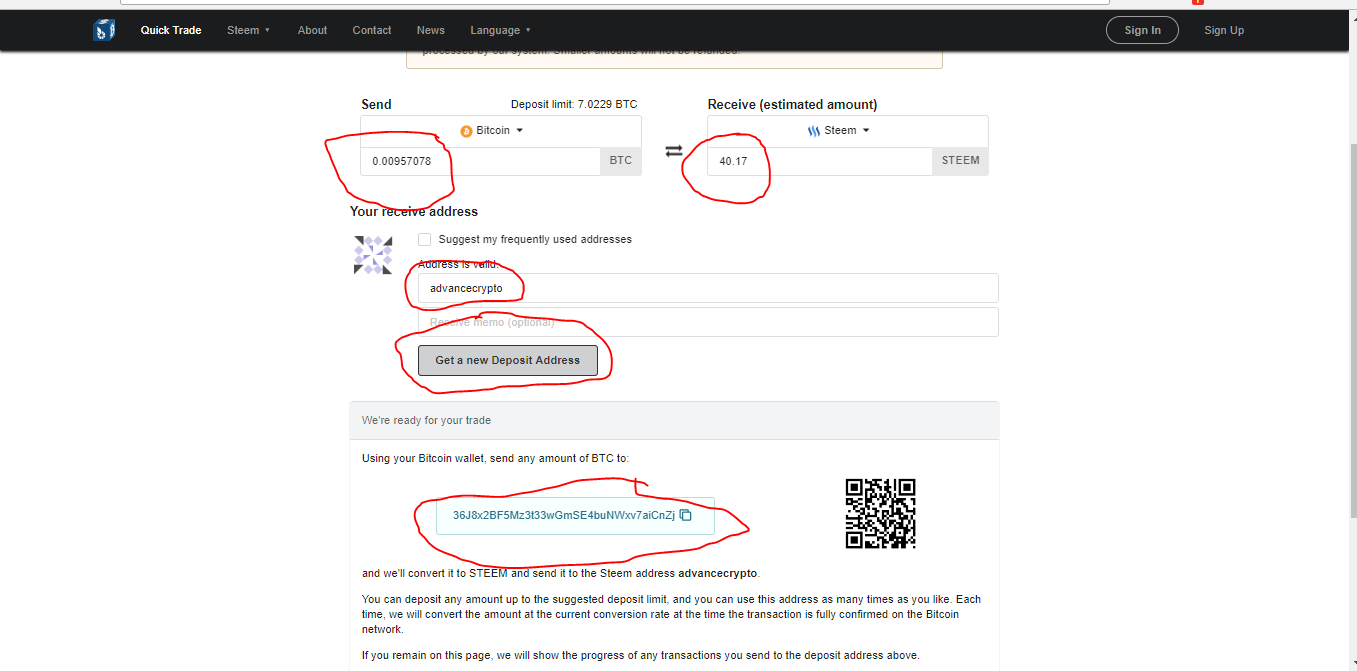The image size is (1357, 671).
Task: Click the send amount field 0.00957078
Action: coord(480,161)
